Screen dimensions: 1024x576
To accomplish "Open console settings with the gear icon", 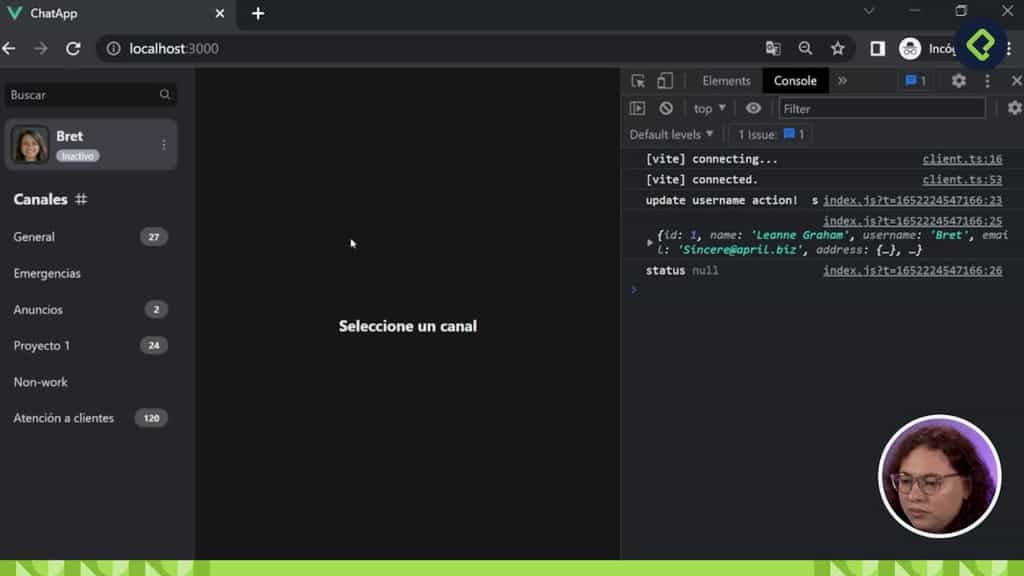I will tap(1014, 107).
